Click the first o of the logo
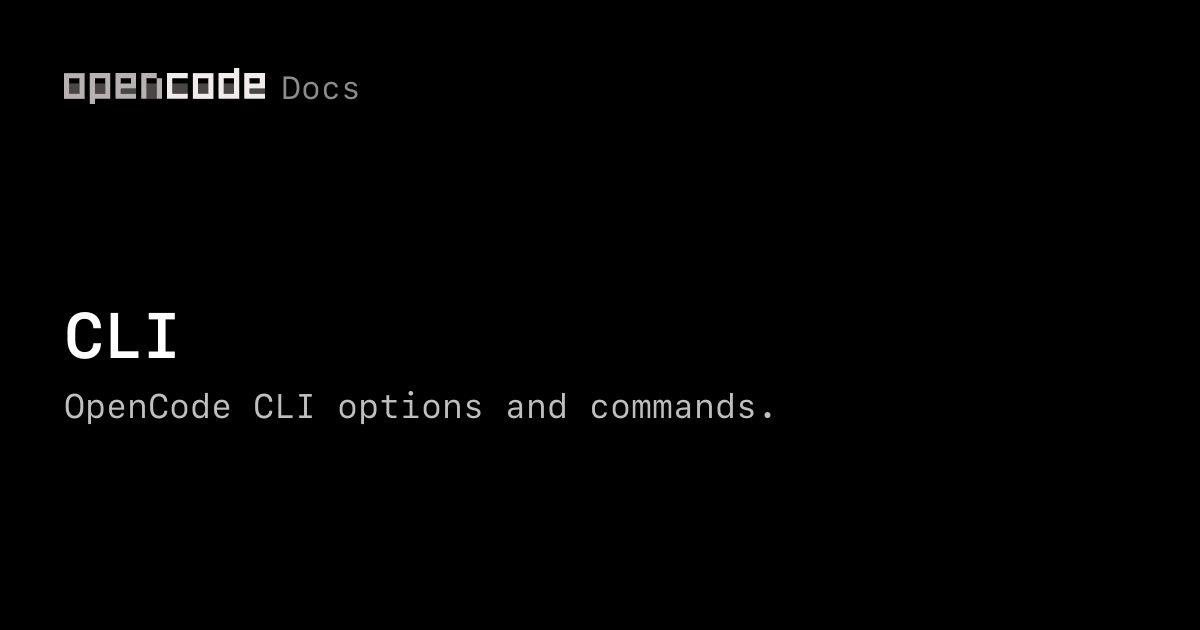The width and height of the screenshot is (1200, 630). 74,86
